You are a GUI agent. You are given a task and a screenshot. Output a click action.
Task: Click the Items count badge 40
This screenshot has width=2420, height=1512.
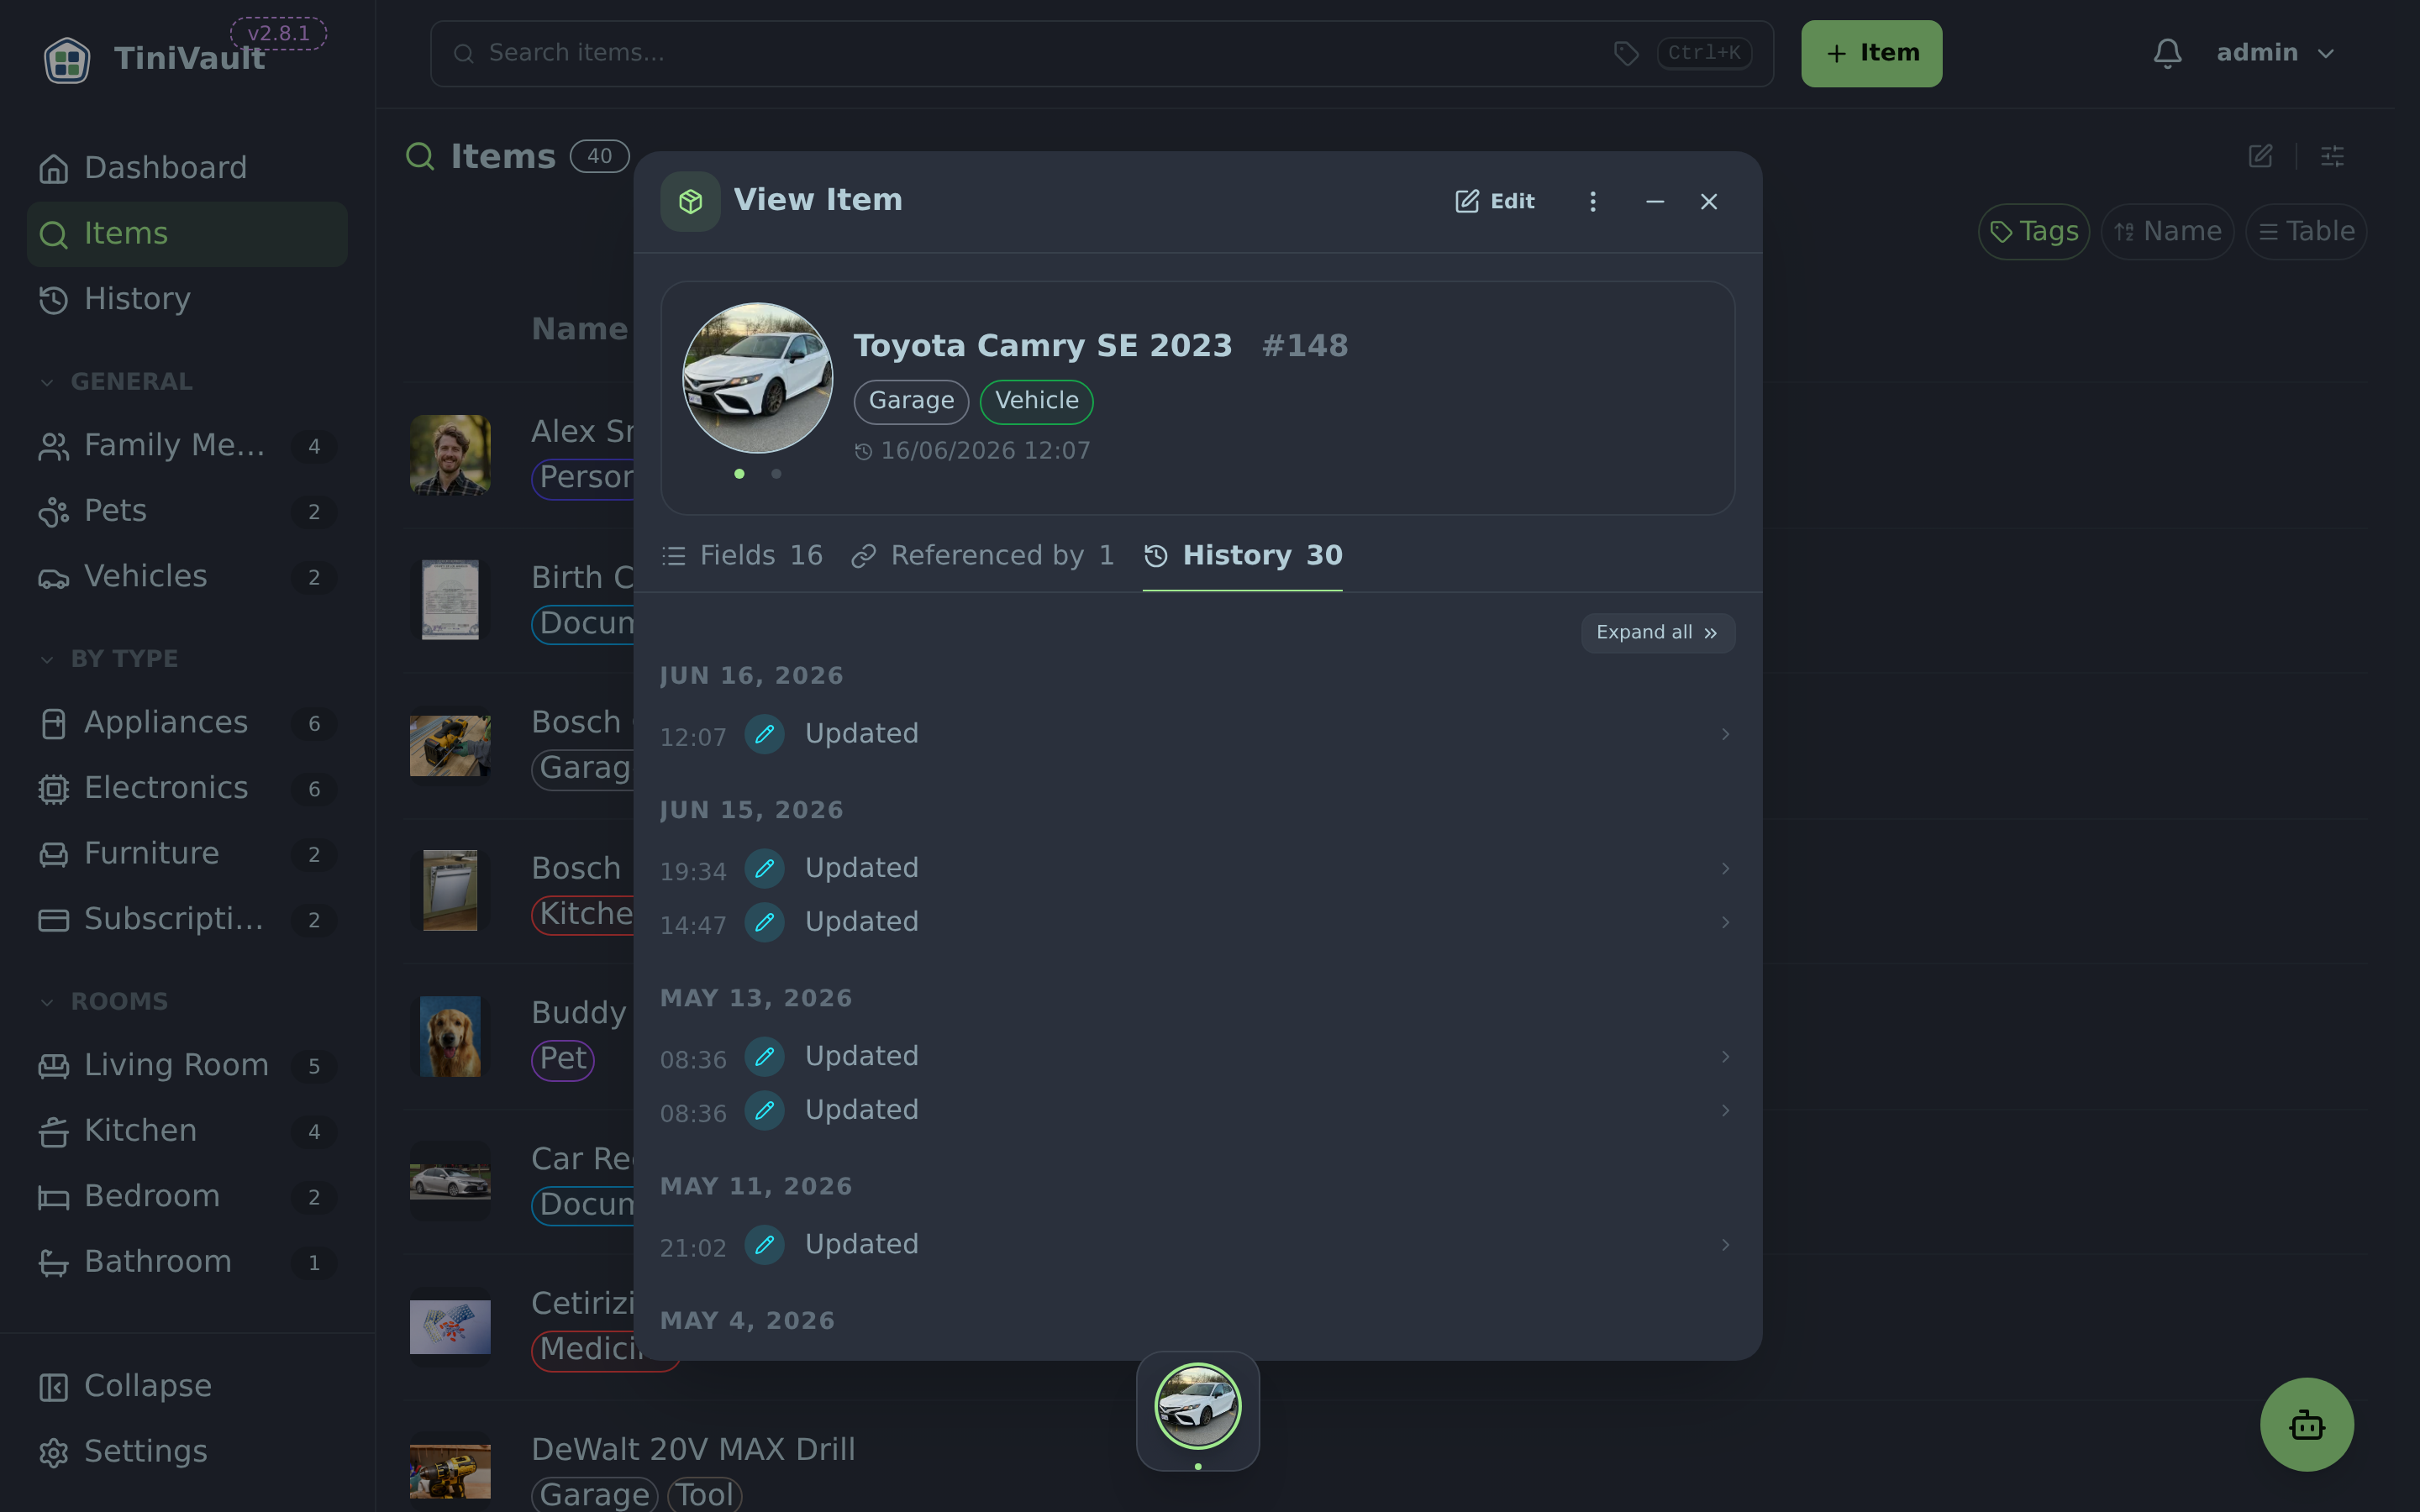(x=599, y=156)
